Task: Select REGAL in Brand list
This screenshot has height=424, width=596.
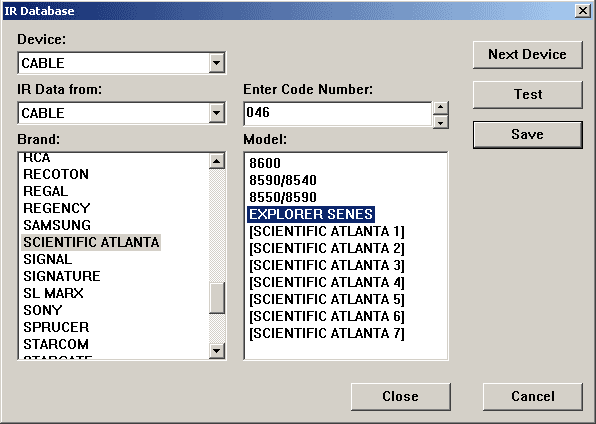Action: click(46, 191)
